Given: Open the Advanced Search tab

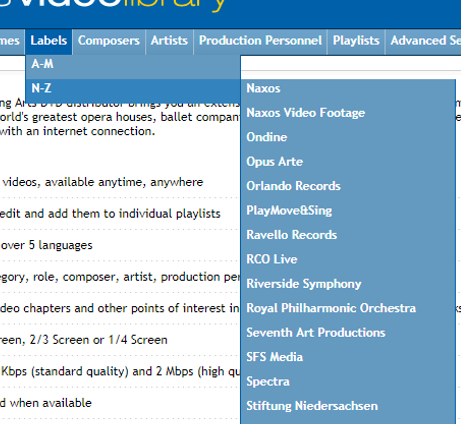Looking at the screenshot, I should [x=424, y=41].
